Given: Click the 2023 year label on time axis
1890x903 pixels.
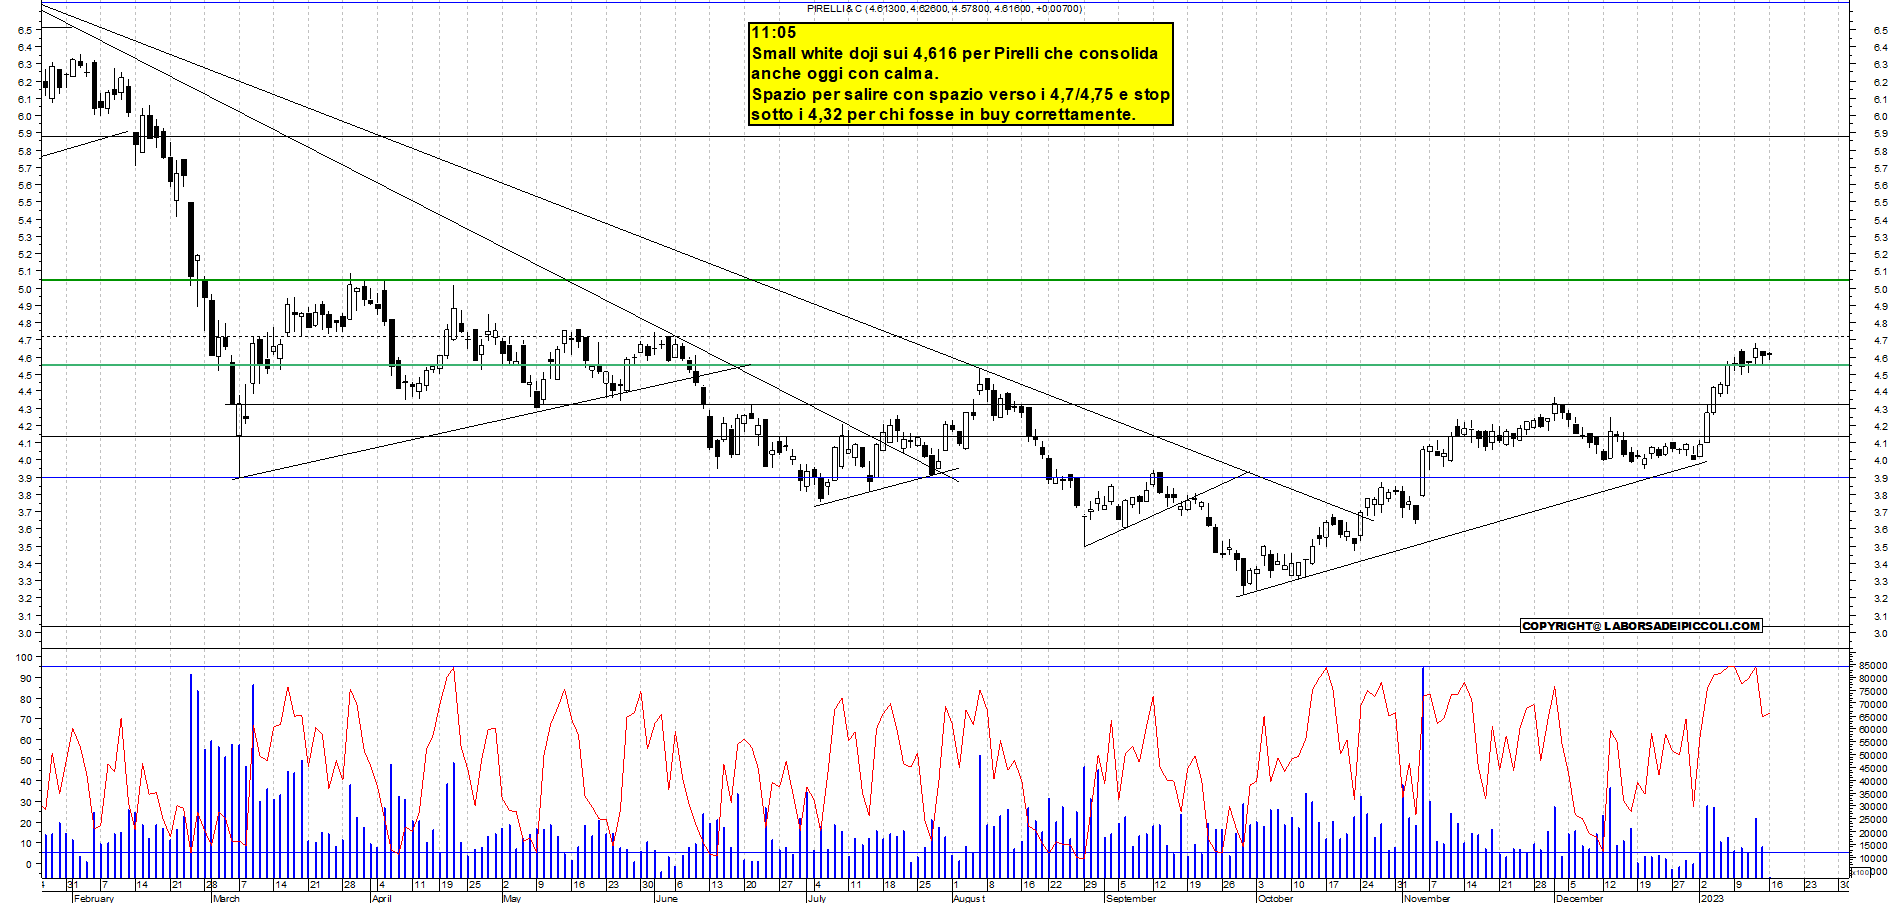Looking at the screenshot, I should (1713, 898).
